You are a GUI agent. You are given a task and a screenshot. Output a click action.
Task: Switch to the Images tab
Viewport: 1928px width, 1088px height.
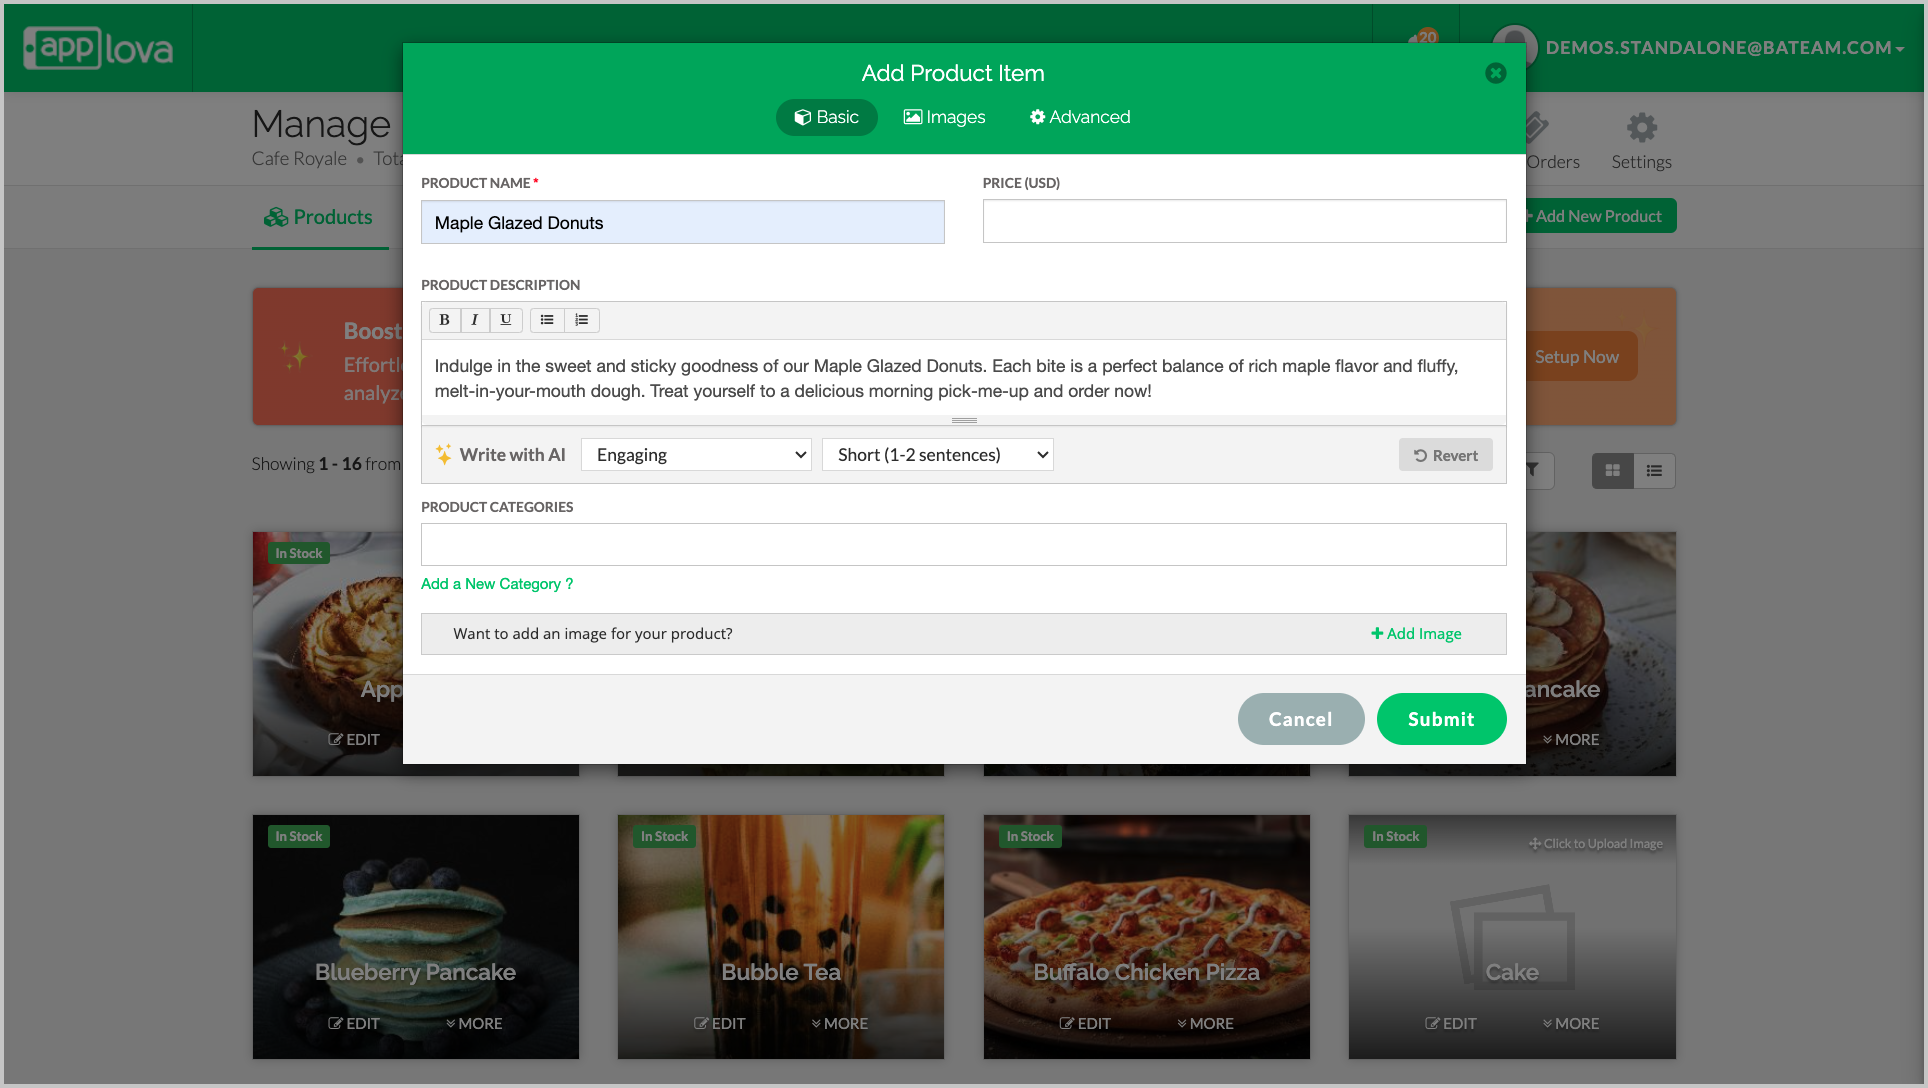944,117
